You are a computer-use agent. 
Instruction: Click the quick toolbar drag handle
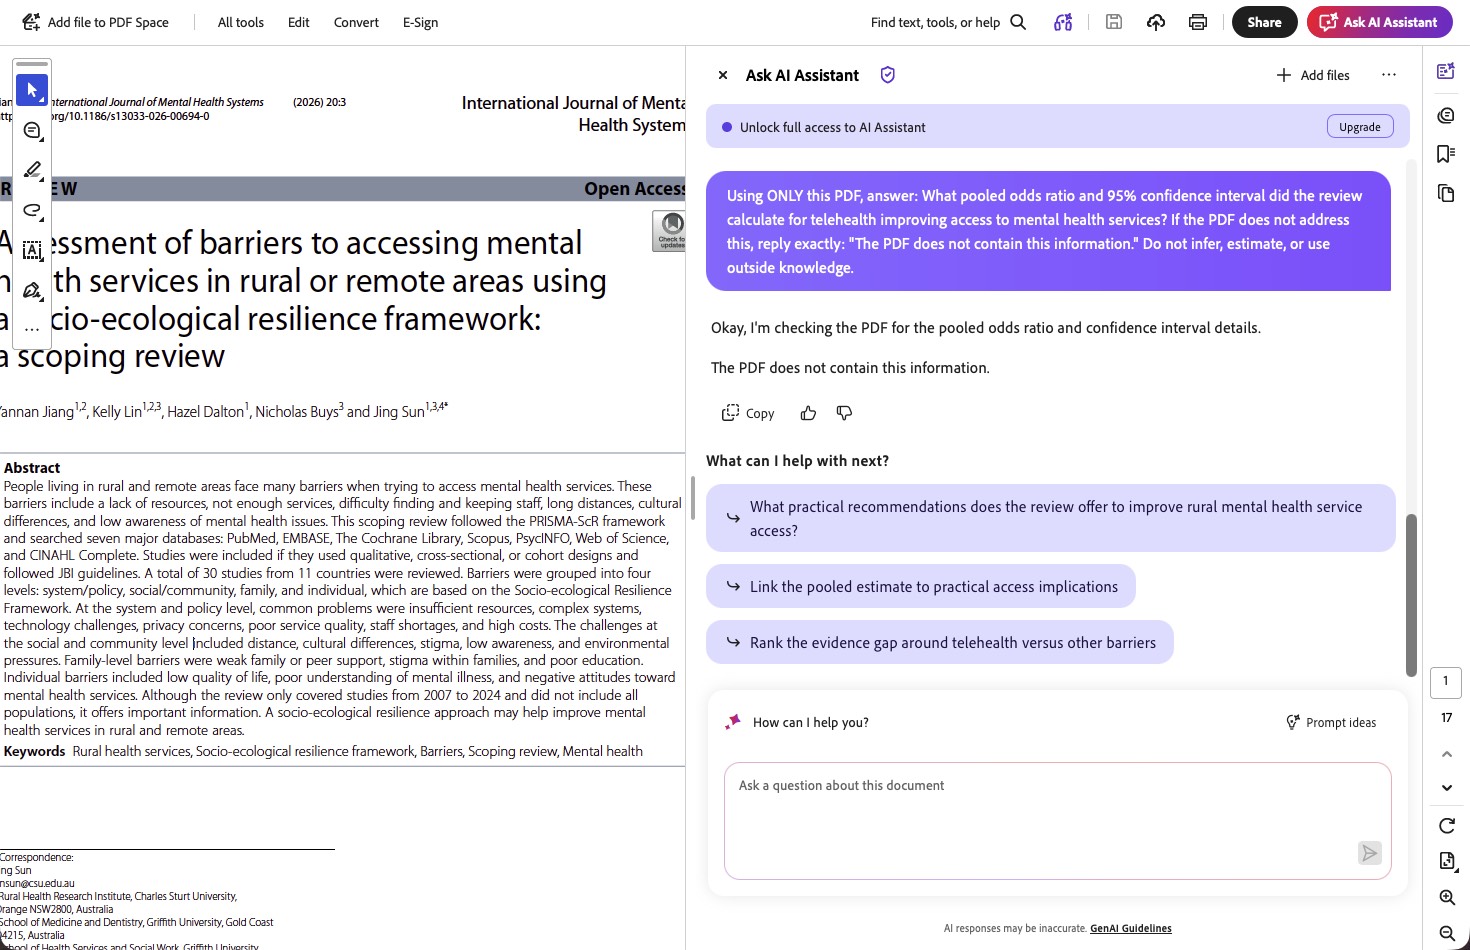click(32, 64)
